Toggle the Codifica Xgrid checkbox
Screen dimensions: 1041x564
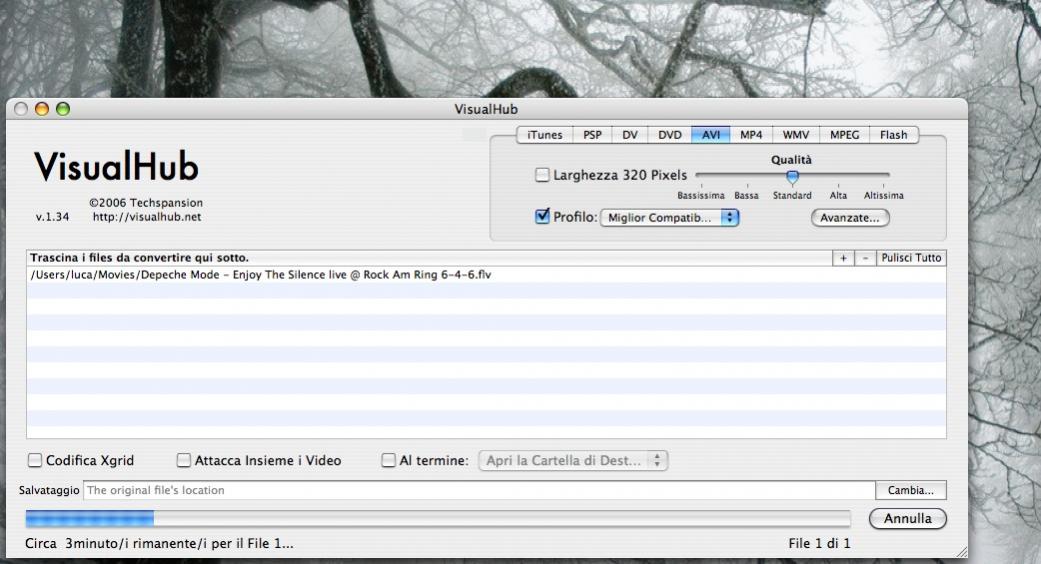pyautogui.click(x=35, y=460)
